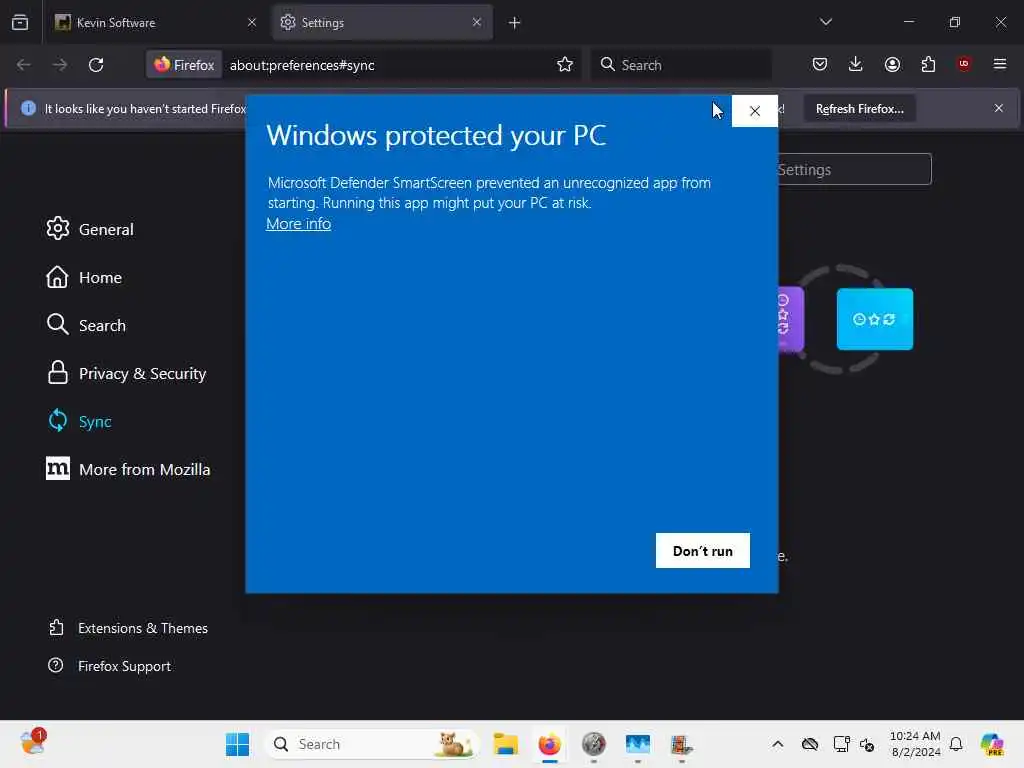The image size is (1024, 768).
Task: Open File Explorer from taskbar
Action: 505,744
